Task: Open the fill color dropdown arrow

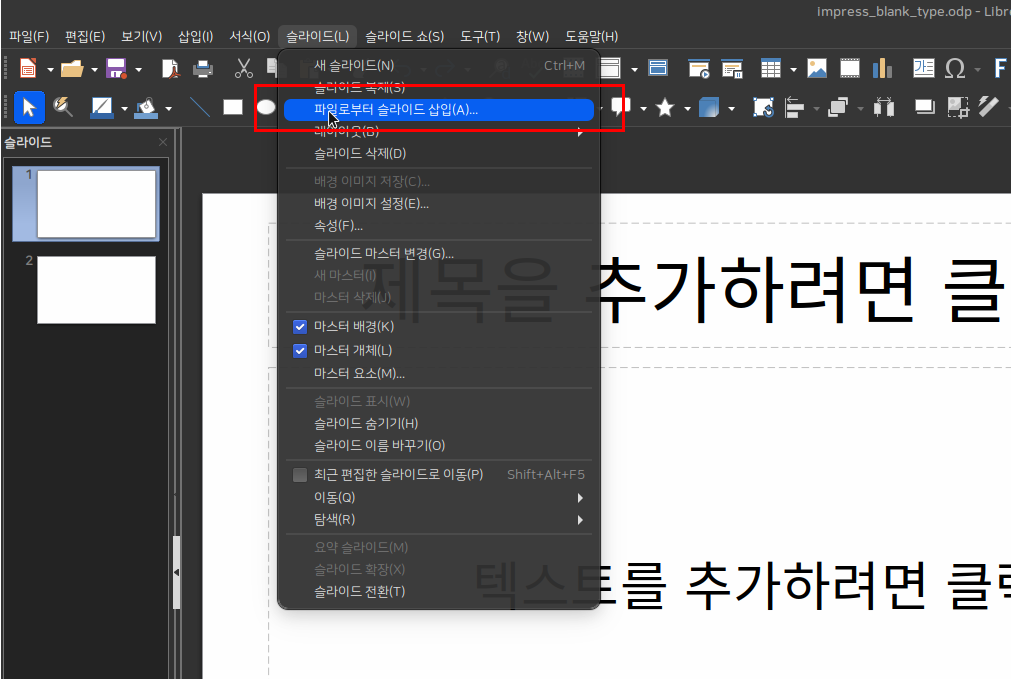Action: coord(168,108)
